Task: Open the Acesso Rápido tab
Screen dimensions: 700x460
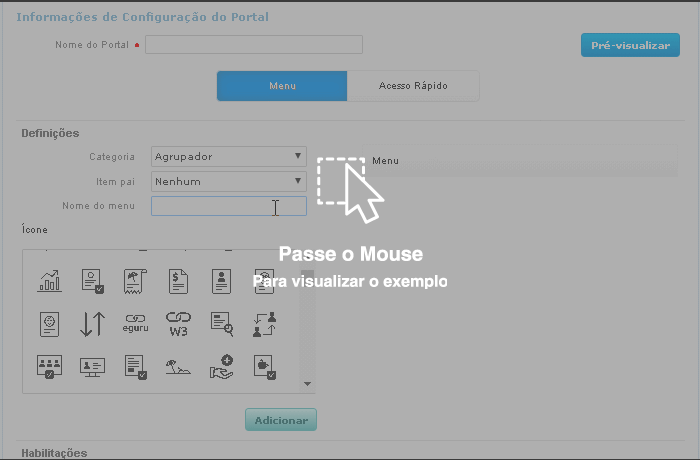Action: (x=413, y=86)
